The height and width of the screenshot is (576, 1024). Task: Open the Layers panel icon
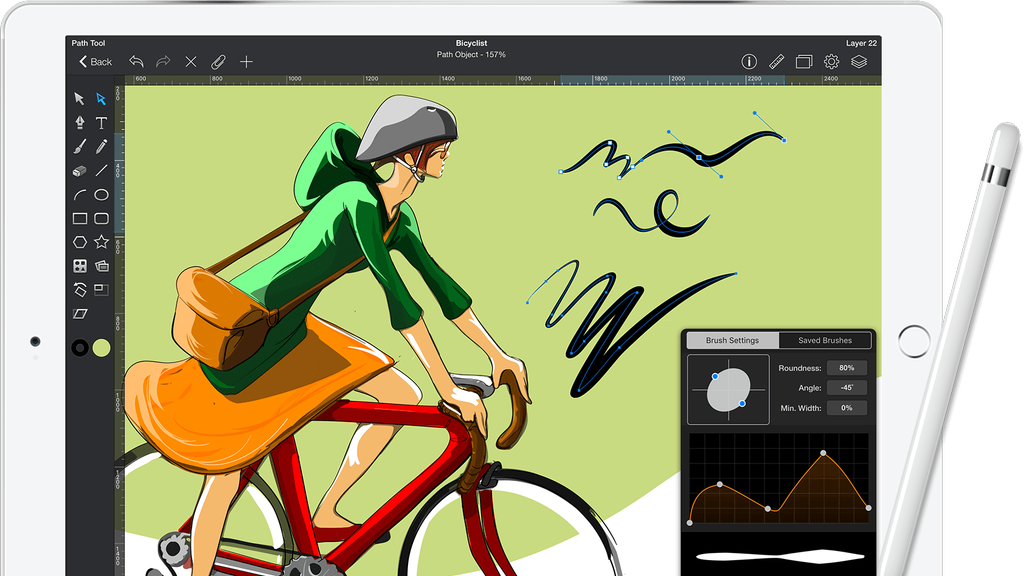[x=858, y=61]
